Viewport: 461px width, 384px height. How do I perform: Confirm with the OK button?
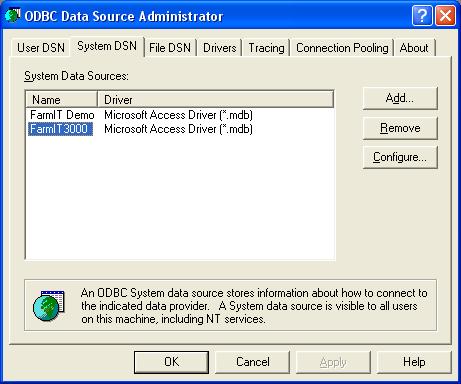(x=171, y=362)
